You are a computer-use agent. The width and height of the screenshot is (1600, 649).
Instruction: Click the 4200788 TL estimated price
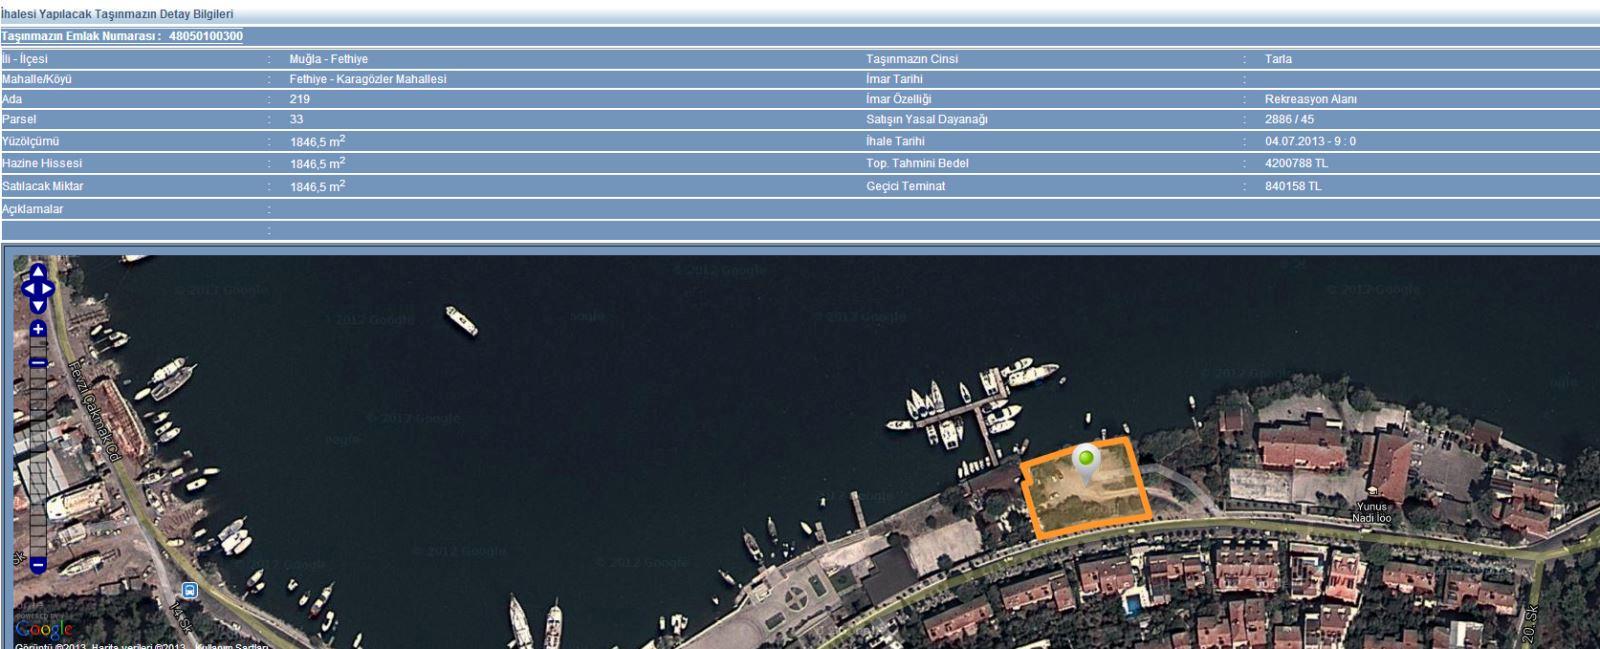[1295, 163]
